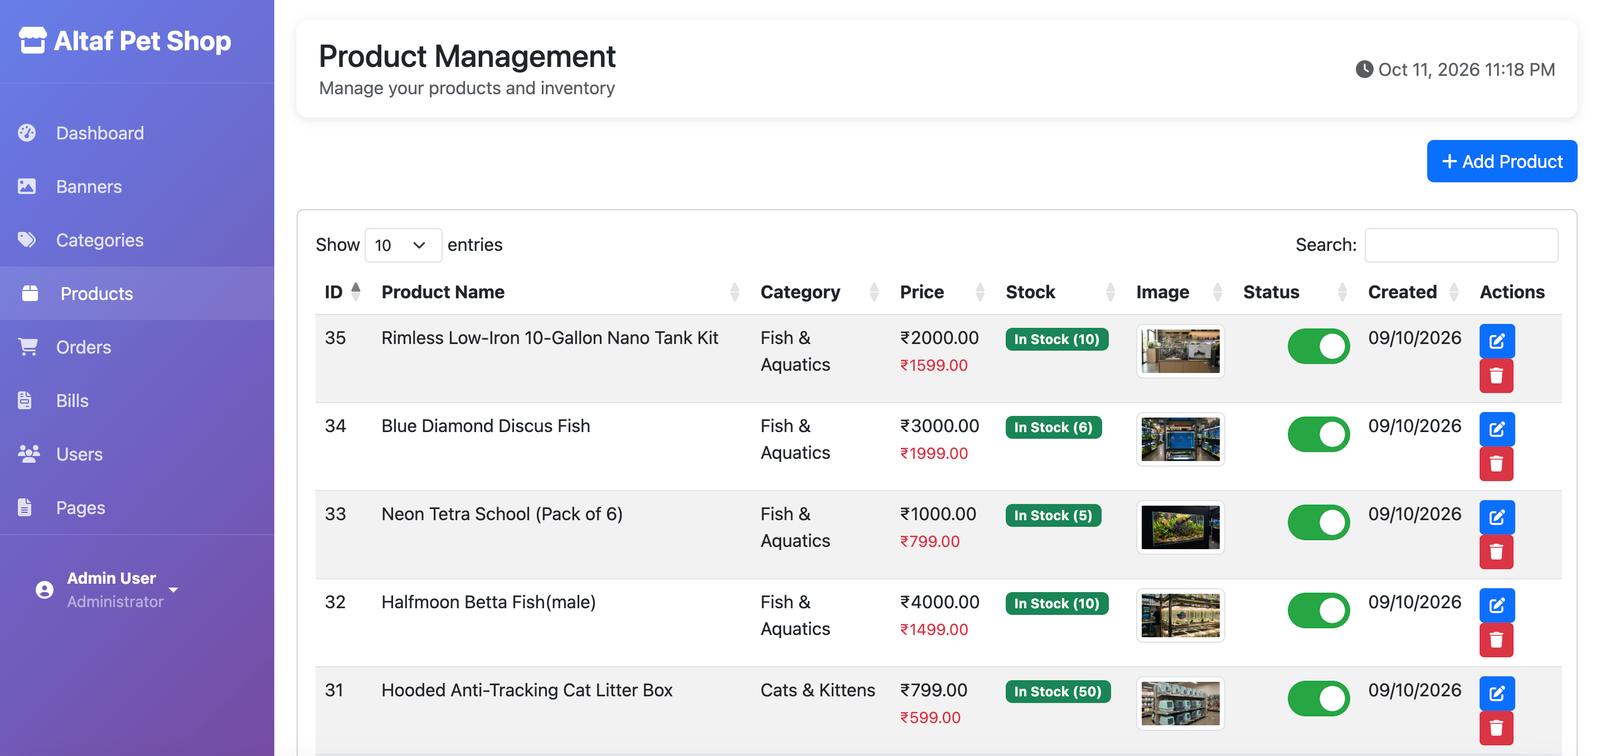This screenshot has height=756, width=1600.
Task: Click the Dashboard gauge icon
Action: (27, 133)
